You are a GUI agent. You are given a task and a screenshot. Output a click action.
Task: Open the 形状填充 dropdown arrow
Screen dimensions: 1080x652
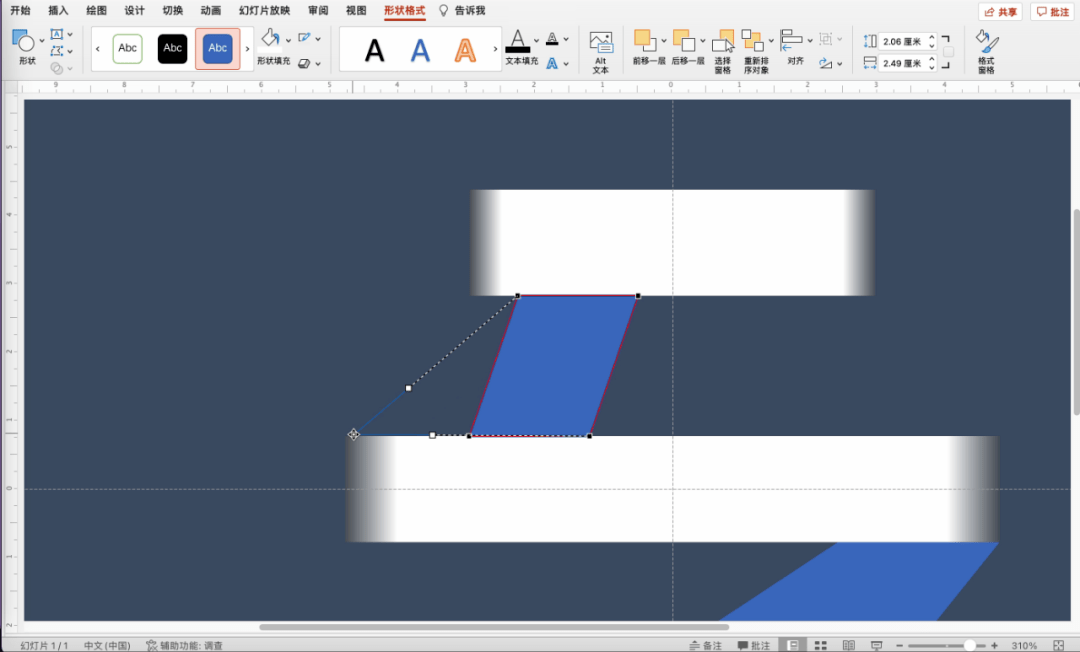288,40
